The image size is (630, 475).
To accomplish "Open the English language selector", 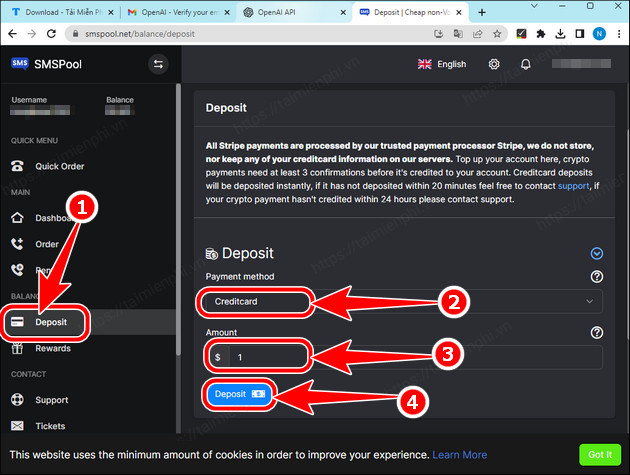I will [441, 64].
